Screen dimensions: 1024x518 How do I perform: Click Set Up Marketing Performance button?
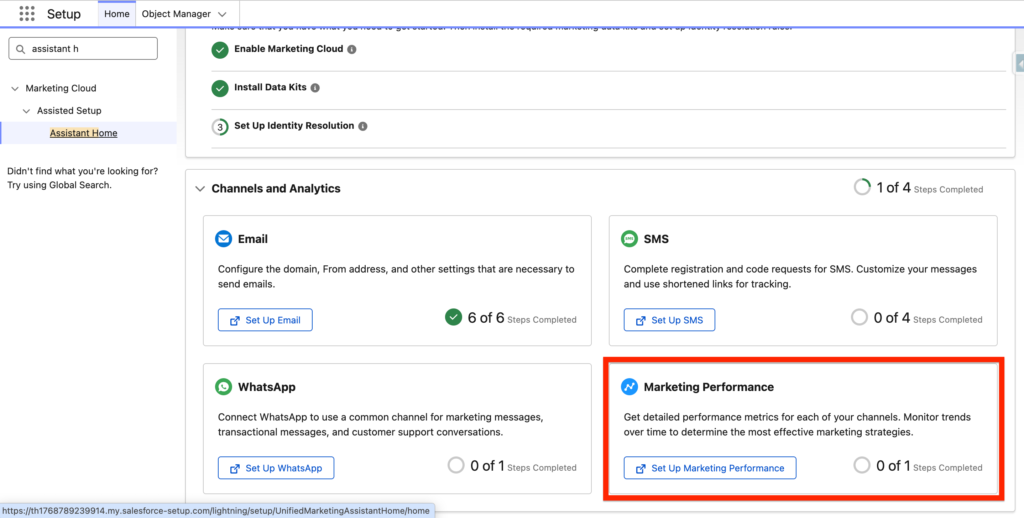[x=710, y=468]
